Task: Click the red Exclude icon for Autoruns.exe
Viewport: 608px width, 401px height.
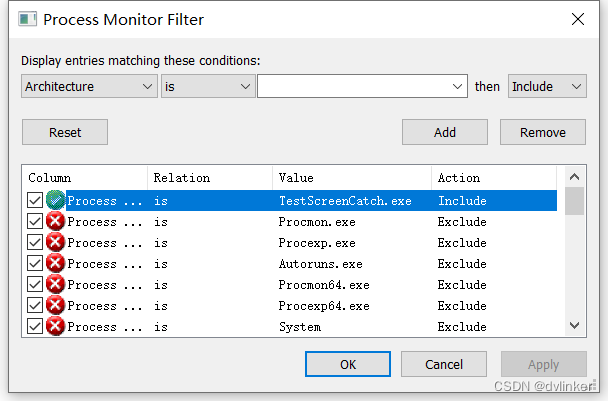Action: tap(55, 263)
